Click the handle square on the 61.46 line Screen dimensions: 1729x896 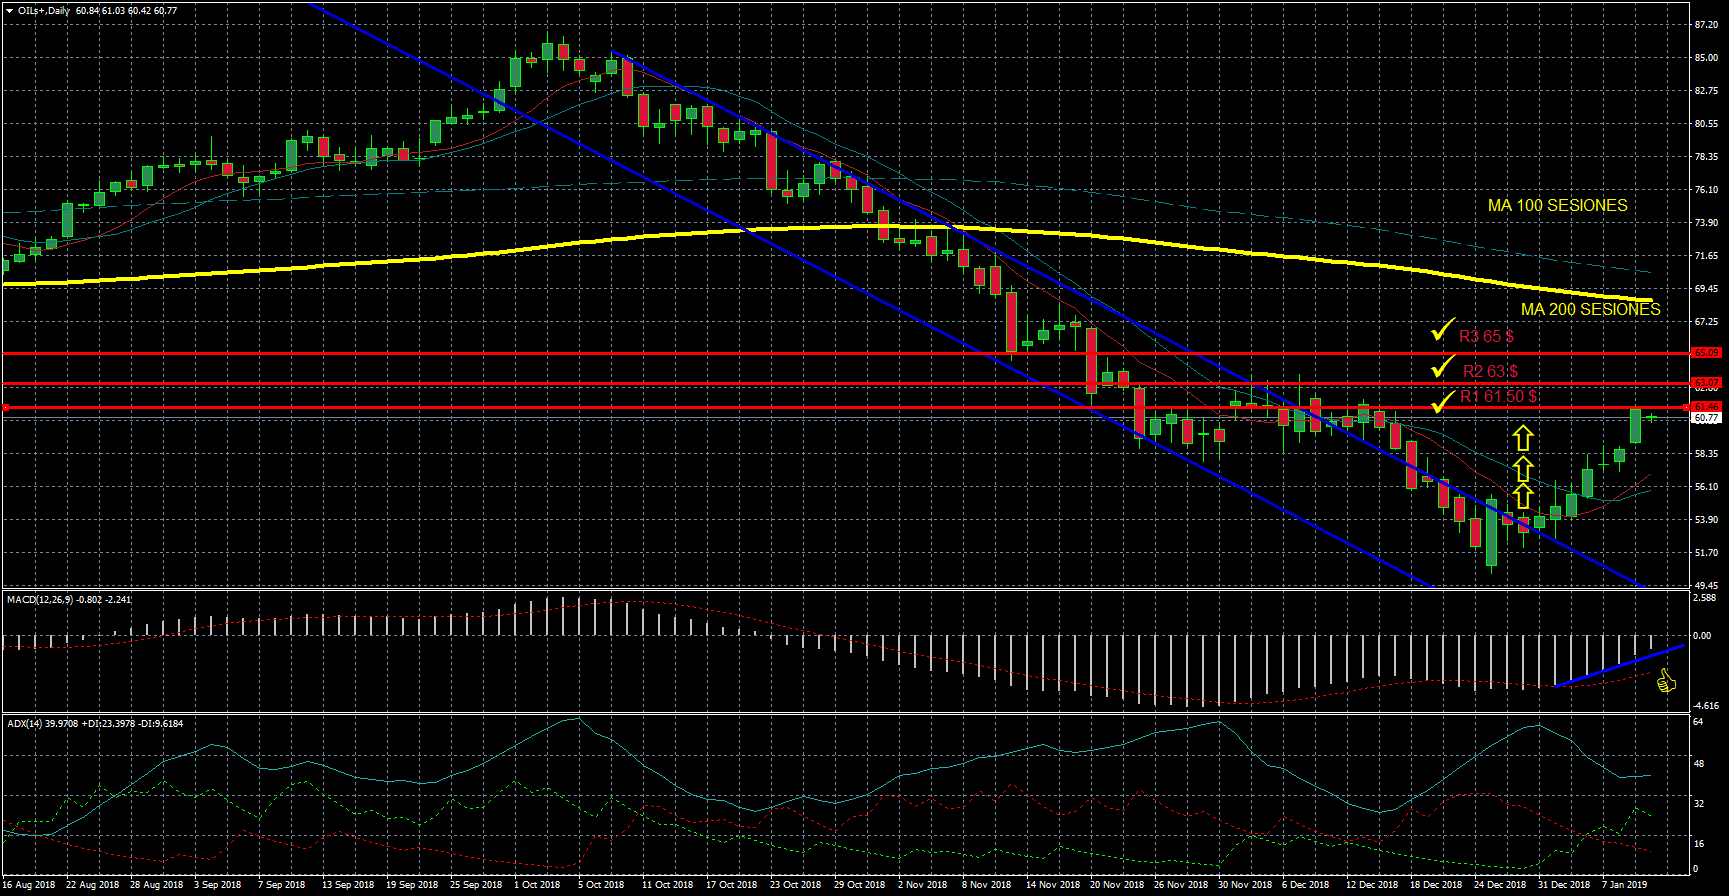point(5,407)
